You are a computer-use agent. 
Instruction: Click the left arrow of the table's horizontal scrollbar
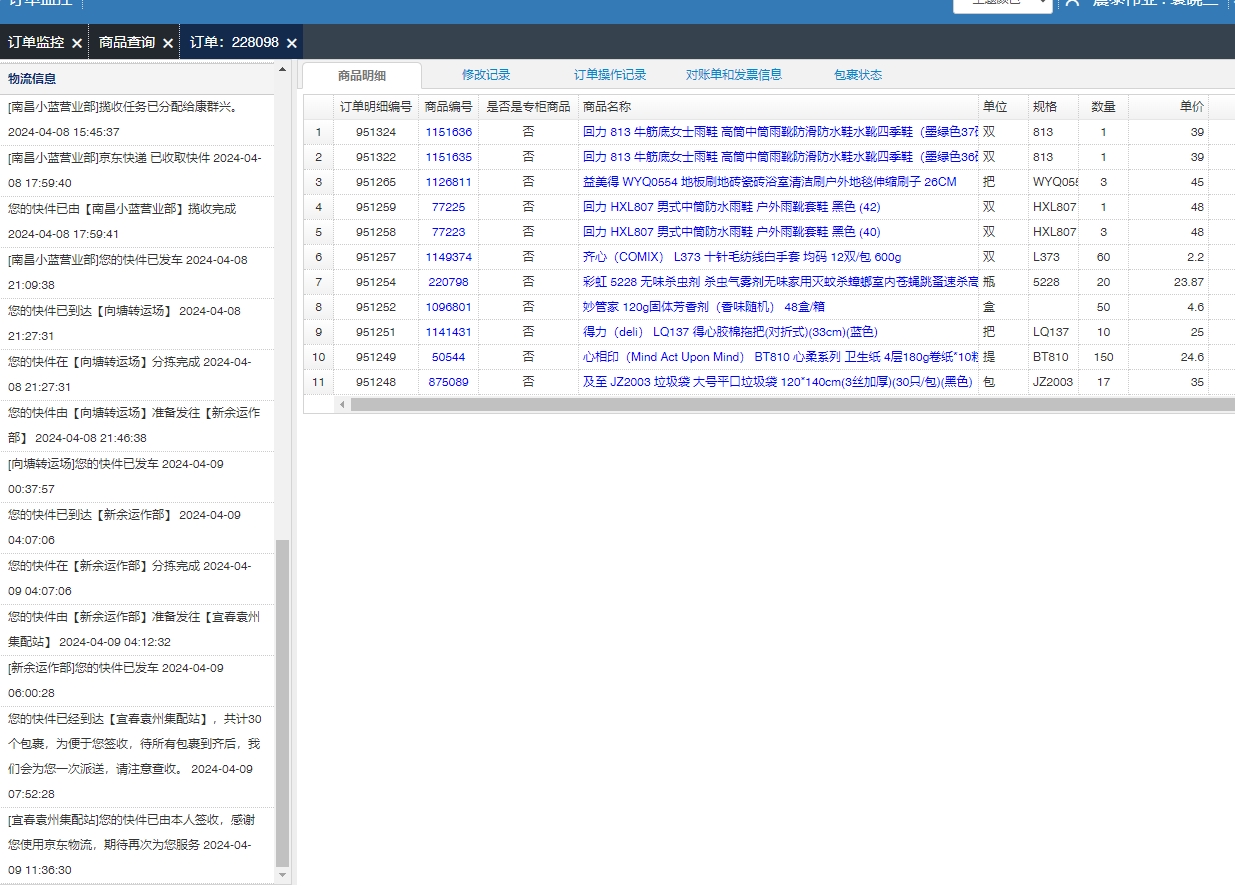(342, 405)
